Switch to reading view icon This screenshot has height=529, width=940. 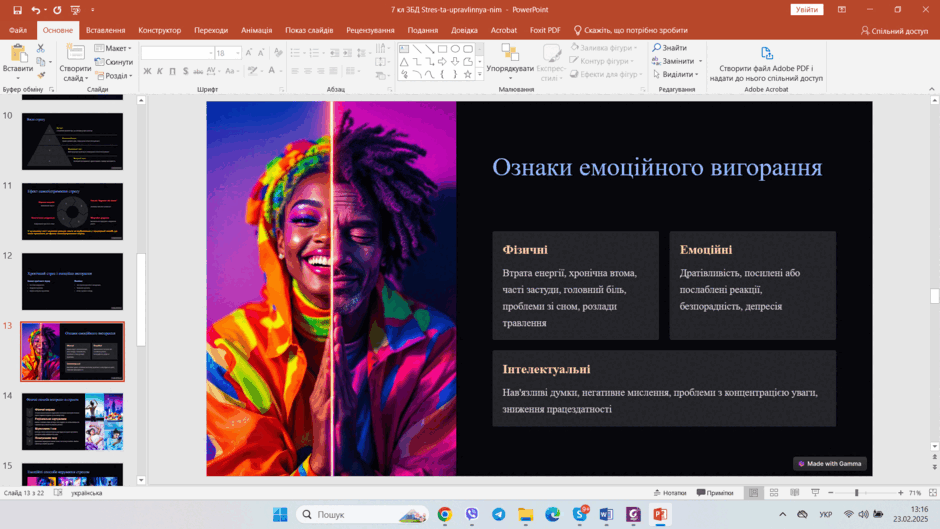click(794, 492)
